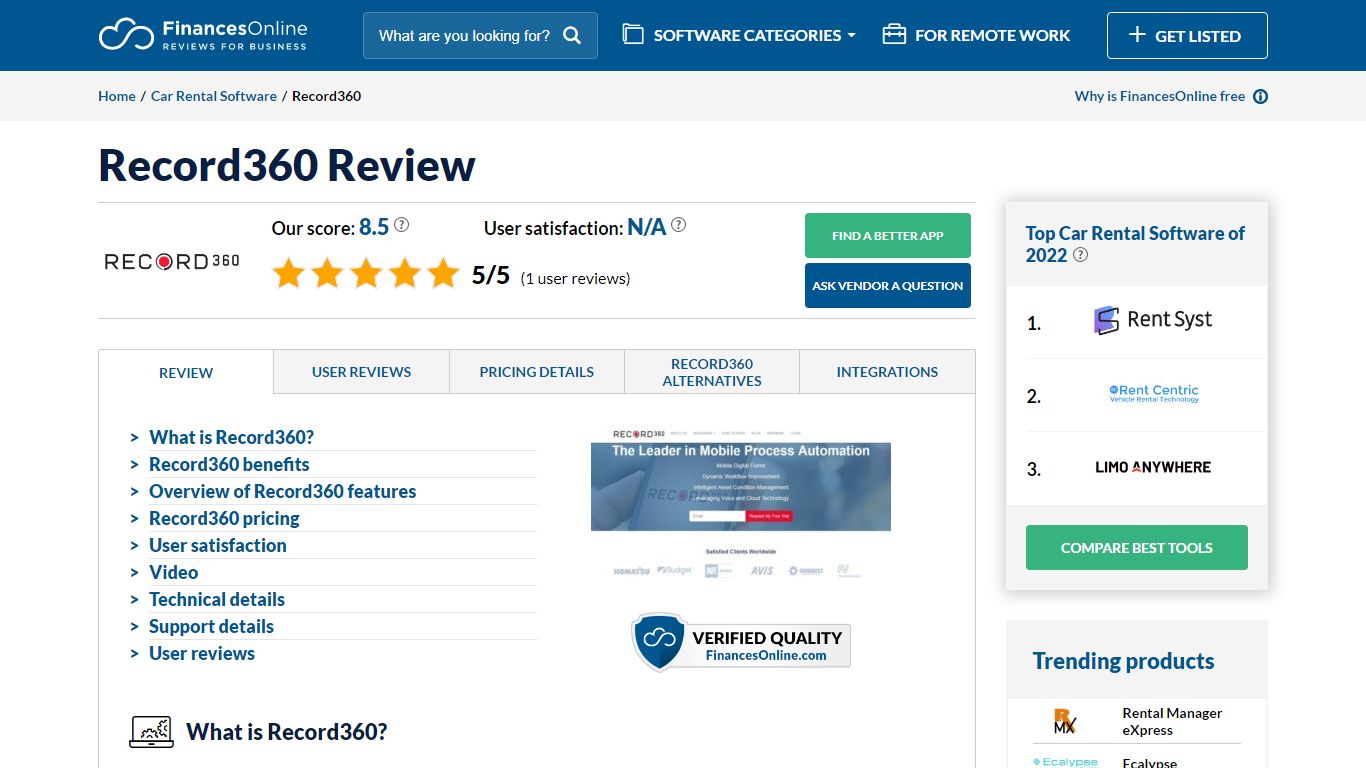Click the five-star rating graphic

365,273
